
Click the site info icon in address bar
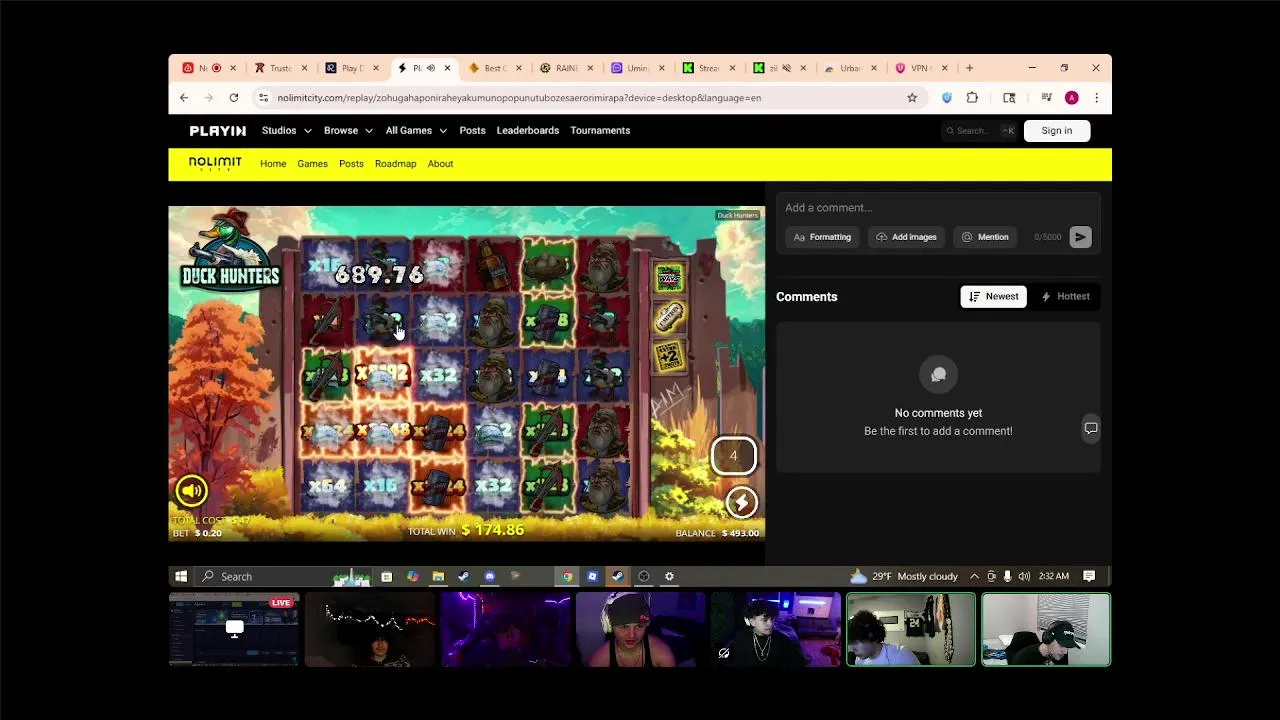click(263, 98)
